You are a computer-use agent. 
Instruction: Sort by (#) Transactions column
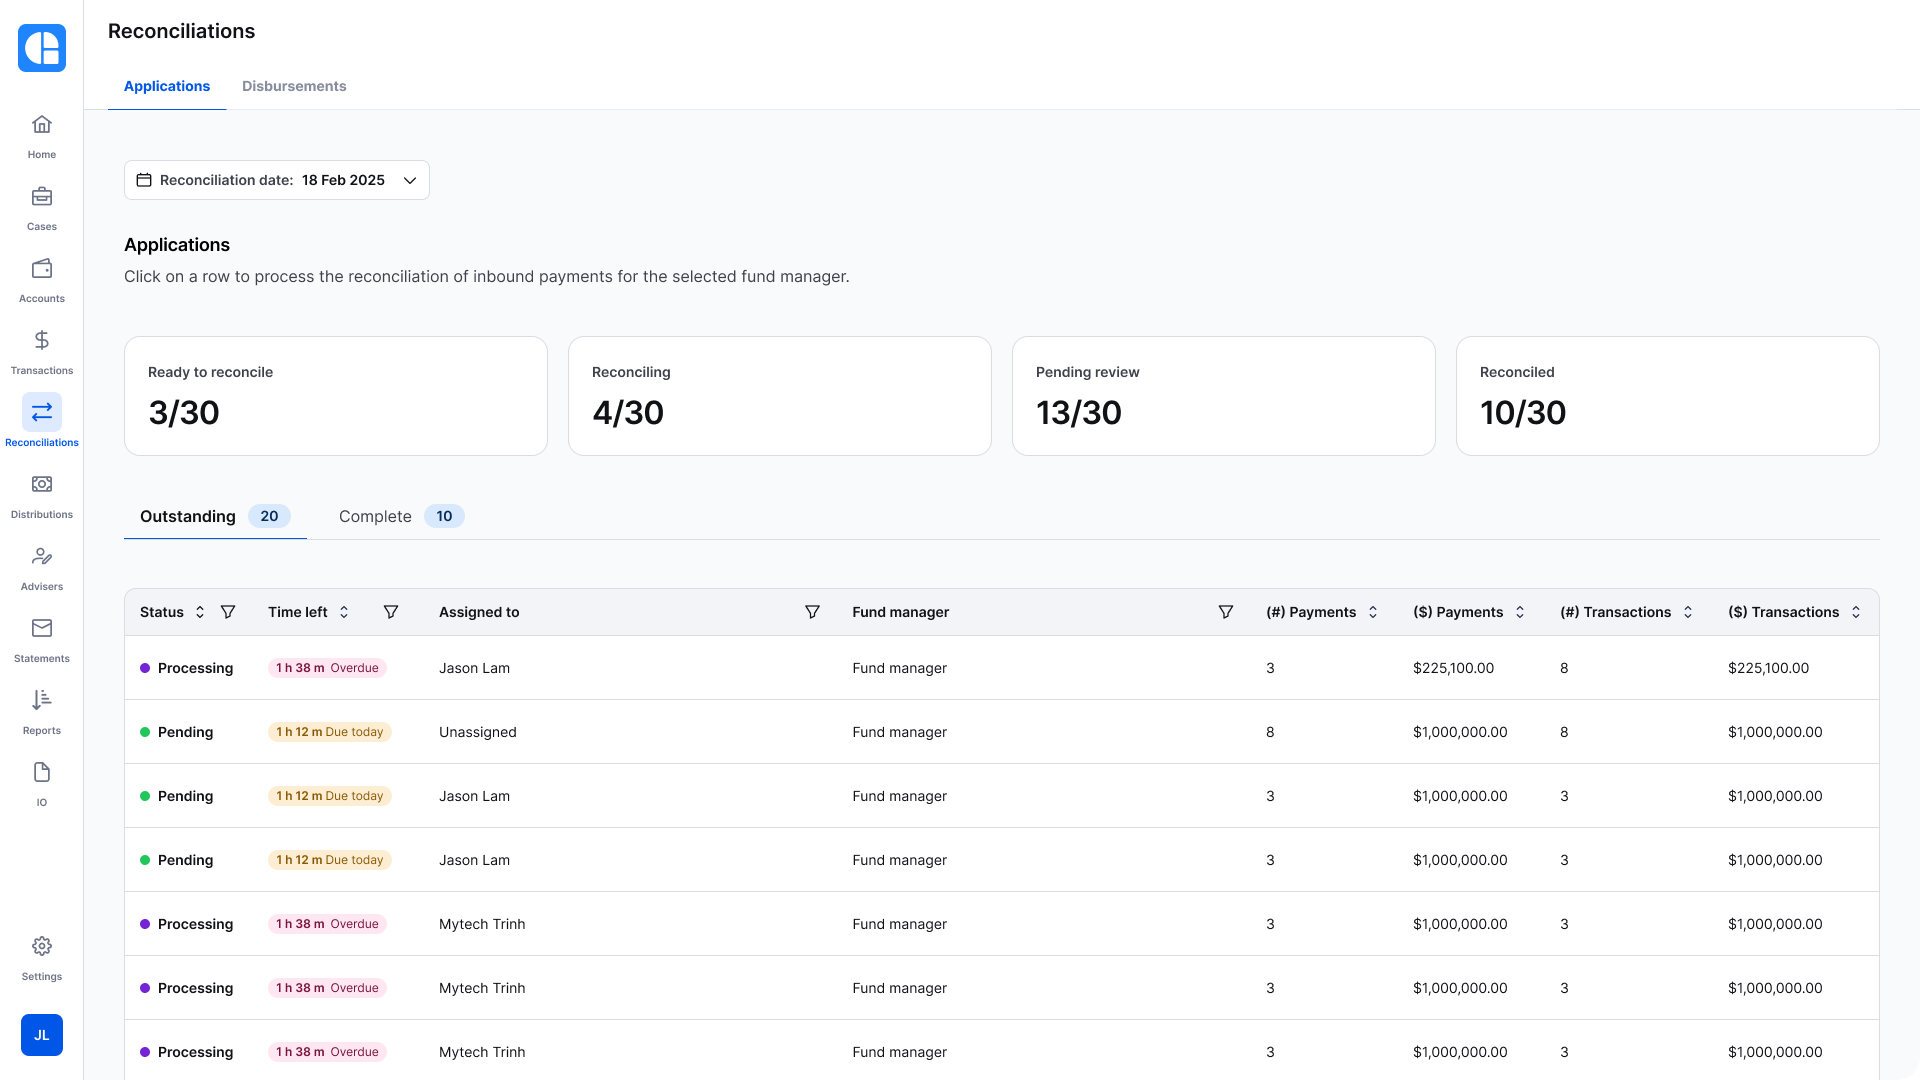[1688, 612]
